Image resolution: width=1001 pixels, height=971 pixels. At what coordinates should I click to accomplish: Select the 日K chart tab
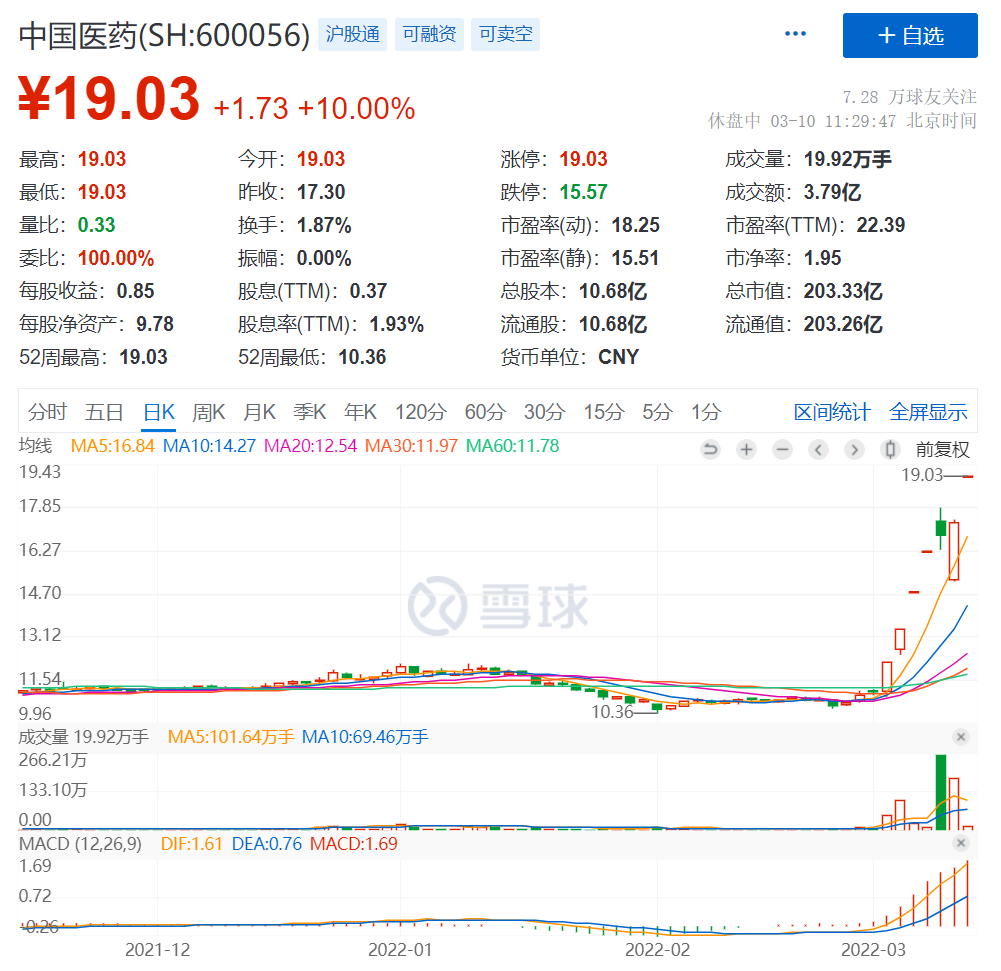click(159, 412)
